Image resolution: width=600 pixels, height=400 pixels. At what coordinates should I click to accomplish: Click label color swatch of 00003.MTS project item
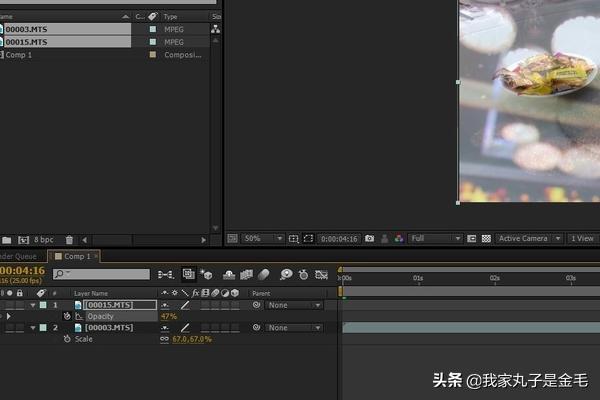[x=153, y=29]
